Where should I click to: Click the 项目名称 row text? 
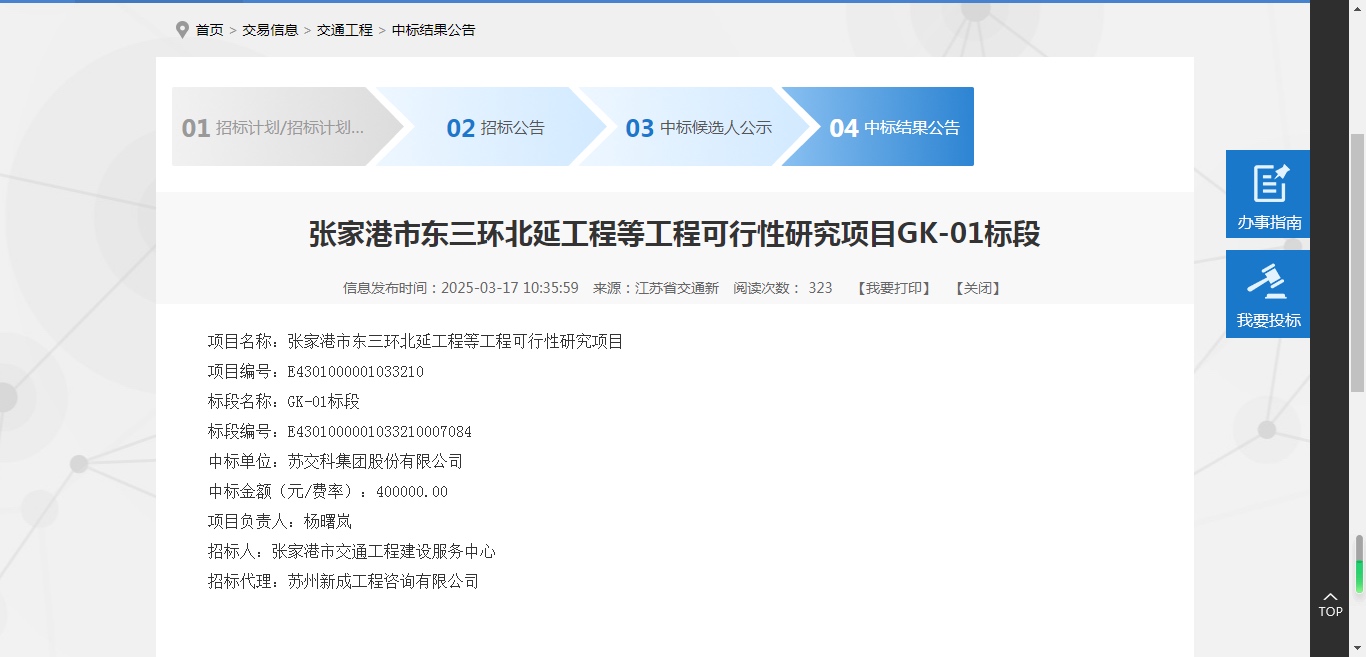416,342
